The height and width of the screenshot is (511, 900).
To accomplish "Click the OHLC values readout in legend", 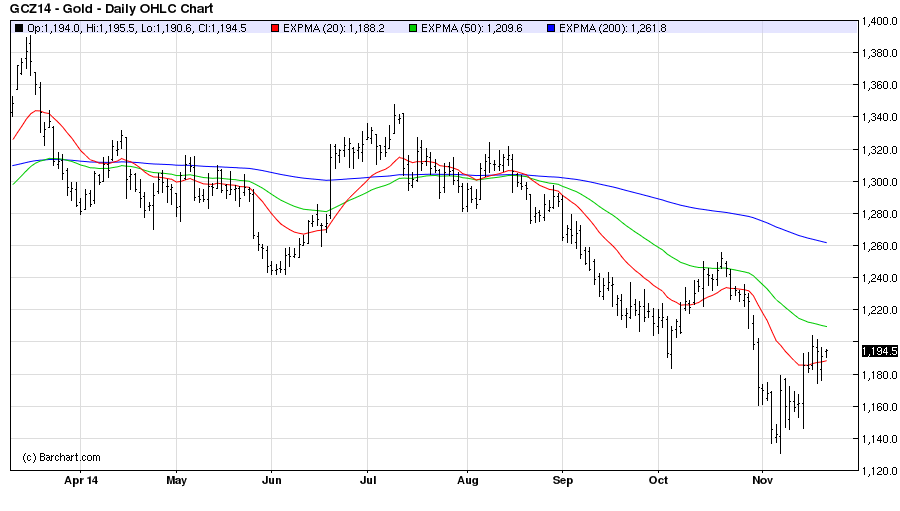I will point(139,28).
